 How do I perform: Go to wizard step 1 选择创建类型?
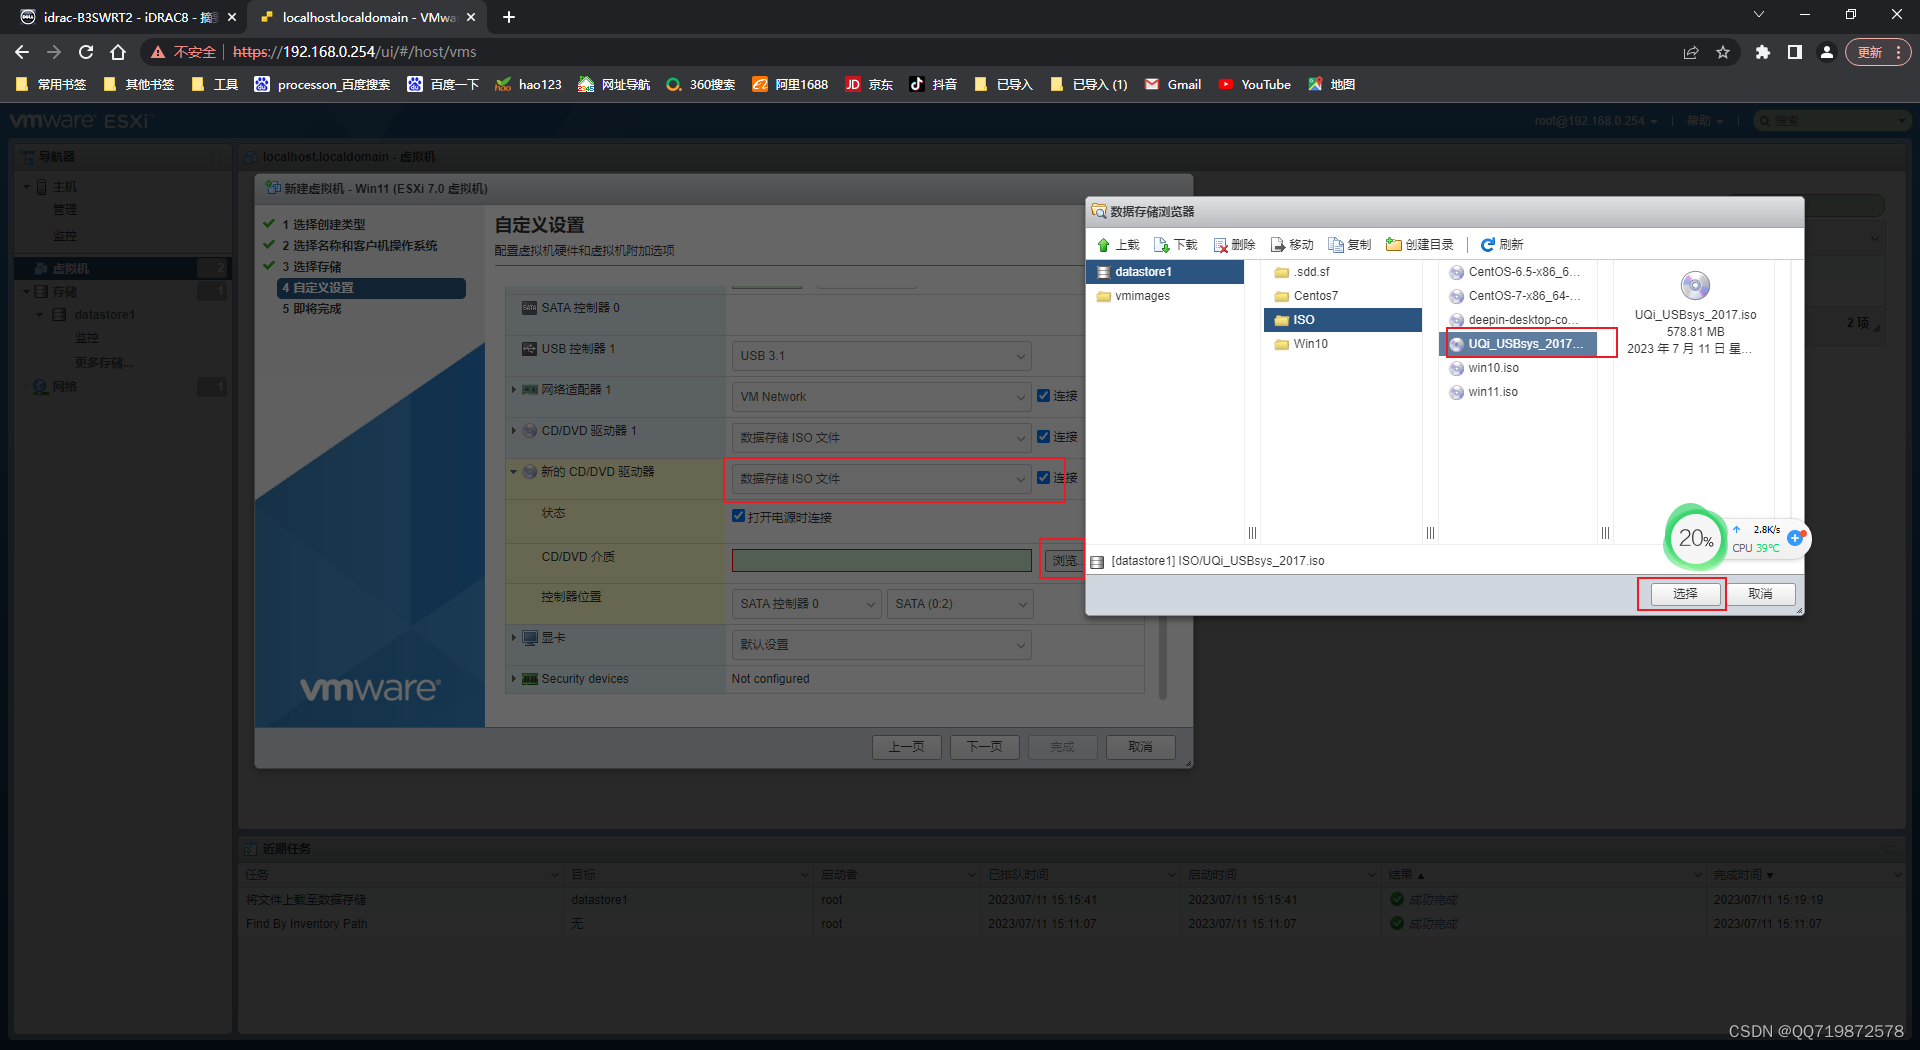[323, 225]
